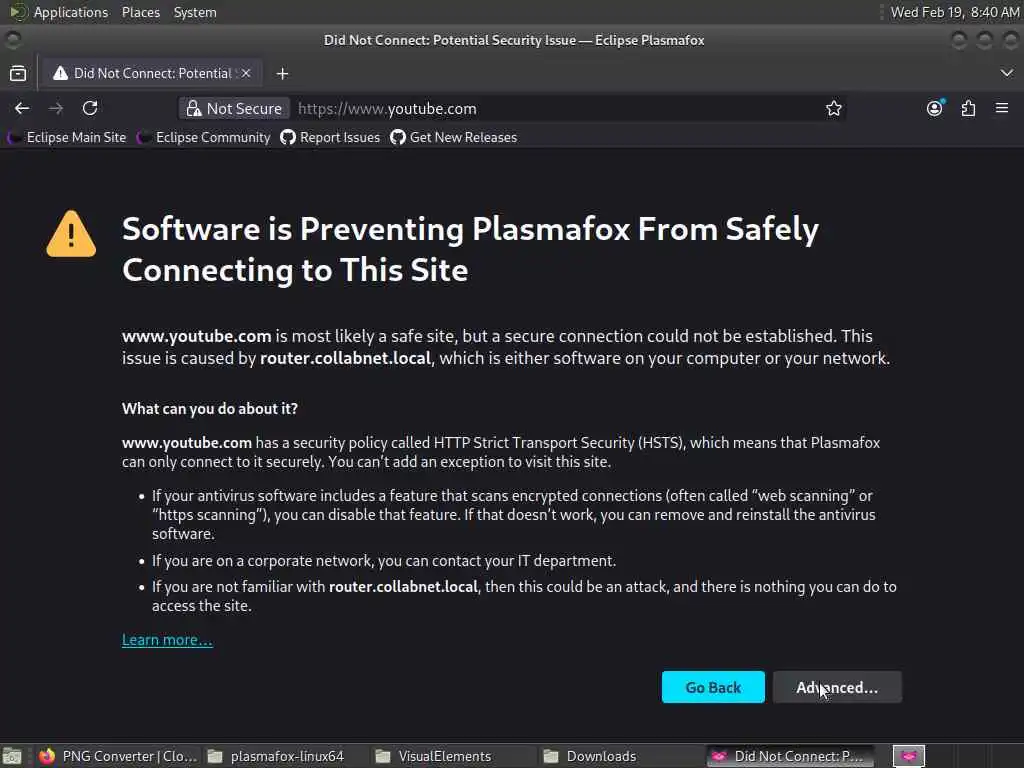Click the clock showing Wed Feb 19
The width and height of the screenshot is (1024, 768).
[x=955, y=12]
